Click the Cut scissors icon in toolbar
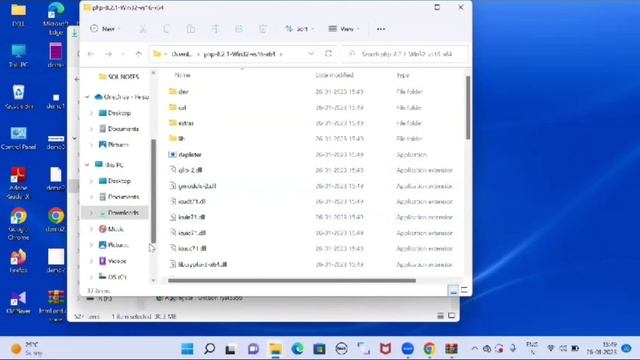Screen dimensions: 640x360 pos(142,29)
